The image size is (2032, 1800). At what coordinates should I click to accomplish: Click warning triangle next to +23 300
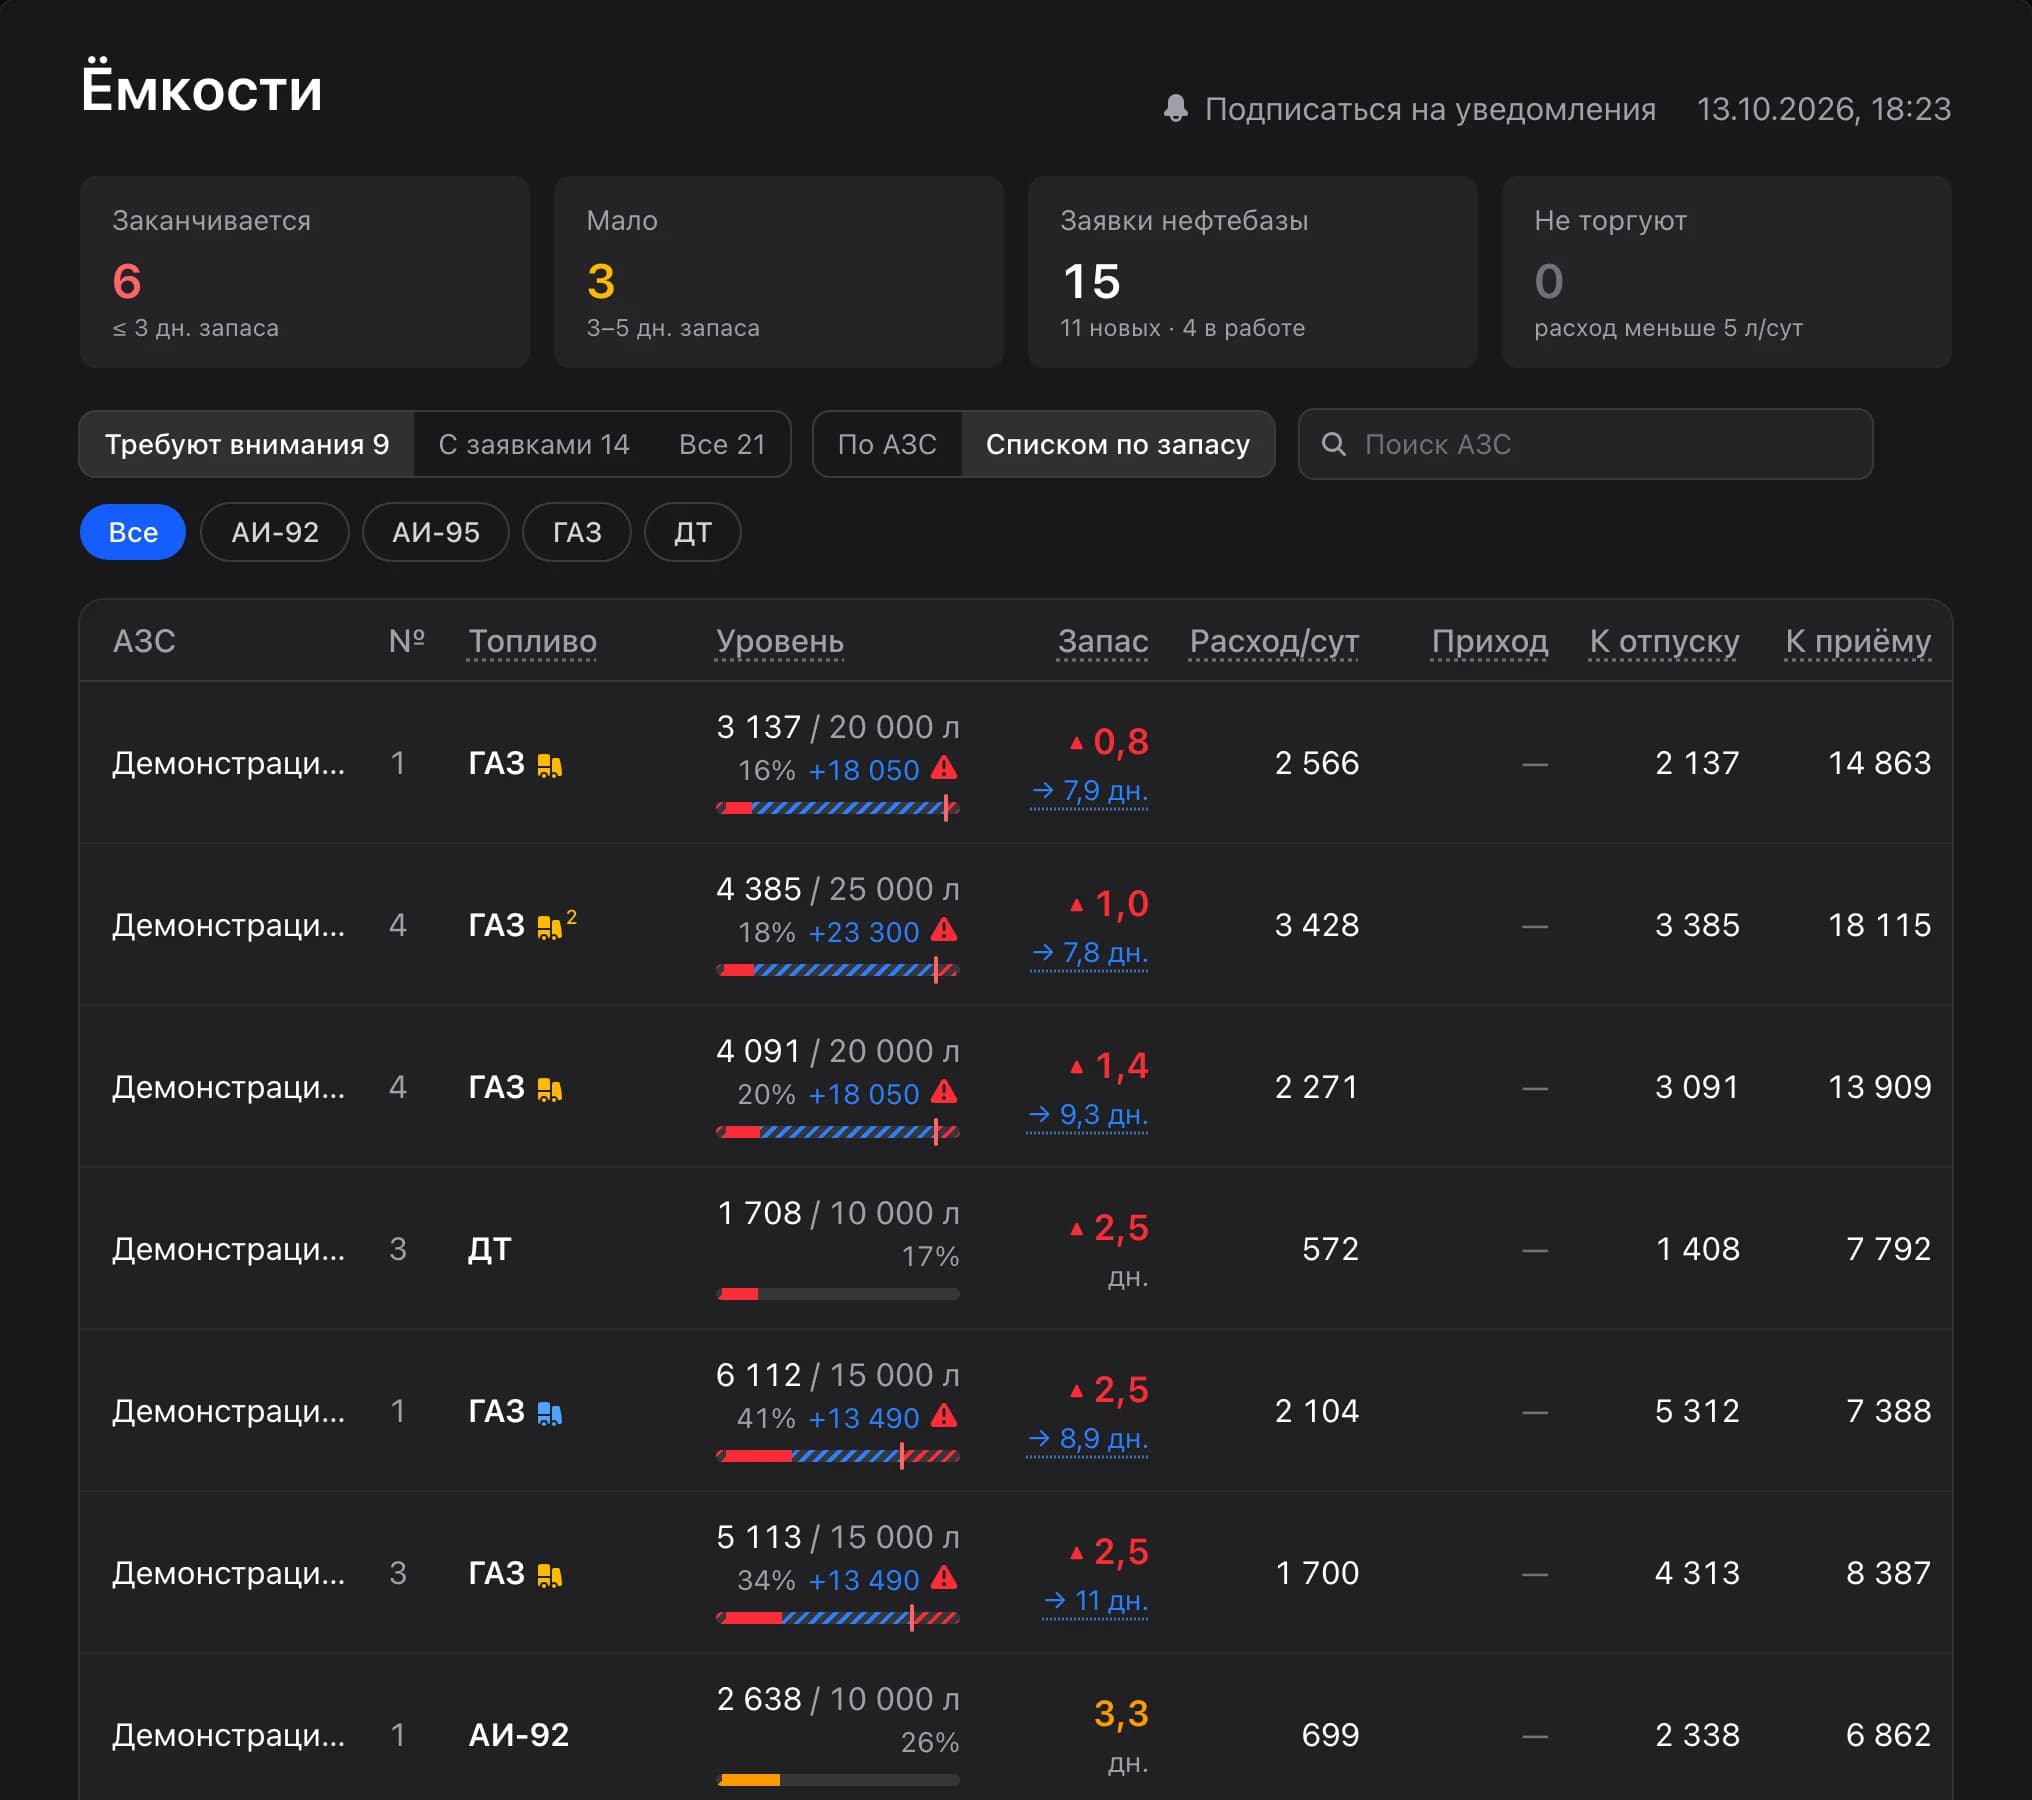(944, 930)
